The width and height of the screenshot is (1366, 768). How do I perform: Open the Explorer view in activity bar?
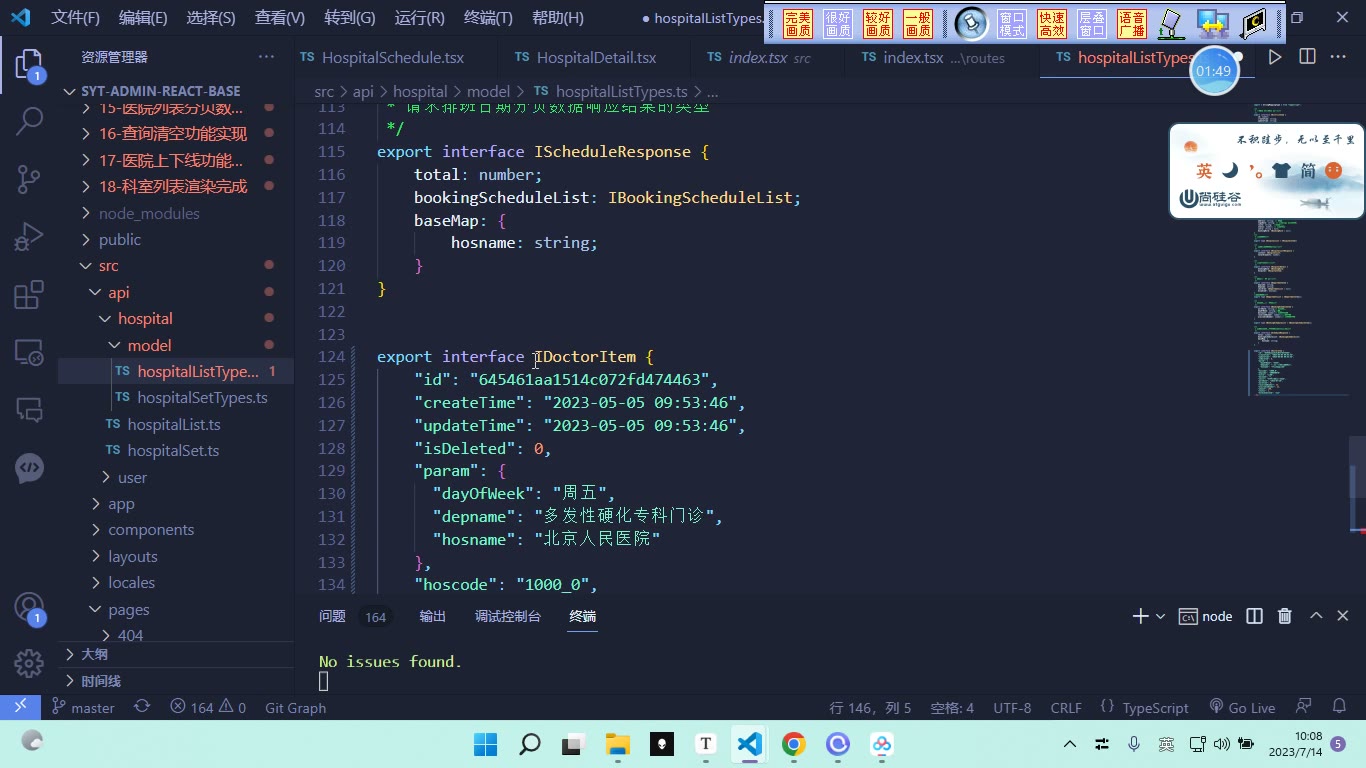[x=29, y=66]
